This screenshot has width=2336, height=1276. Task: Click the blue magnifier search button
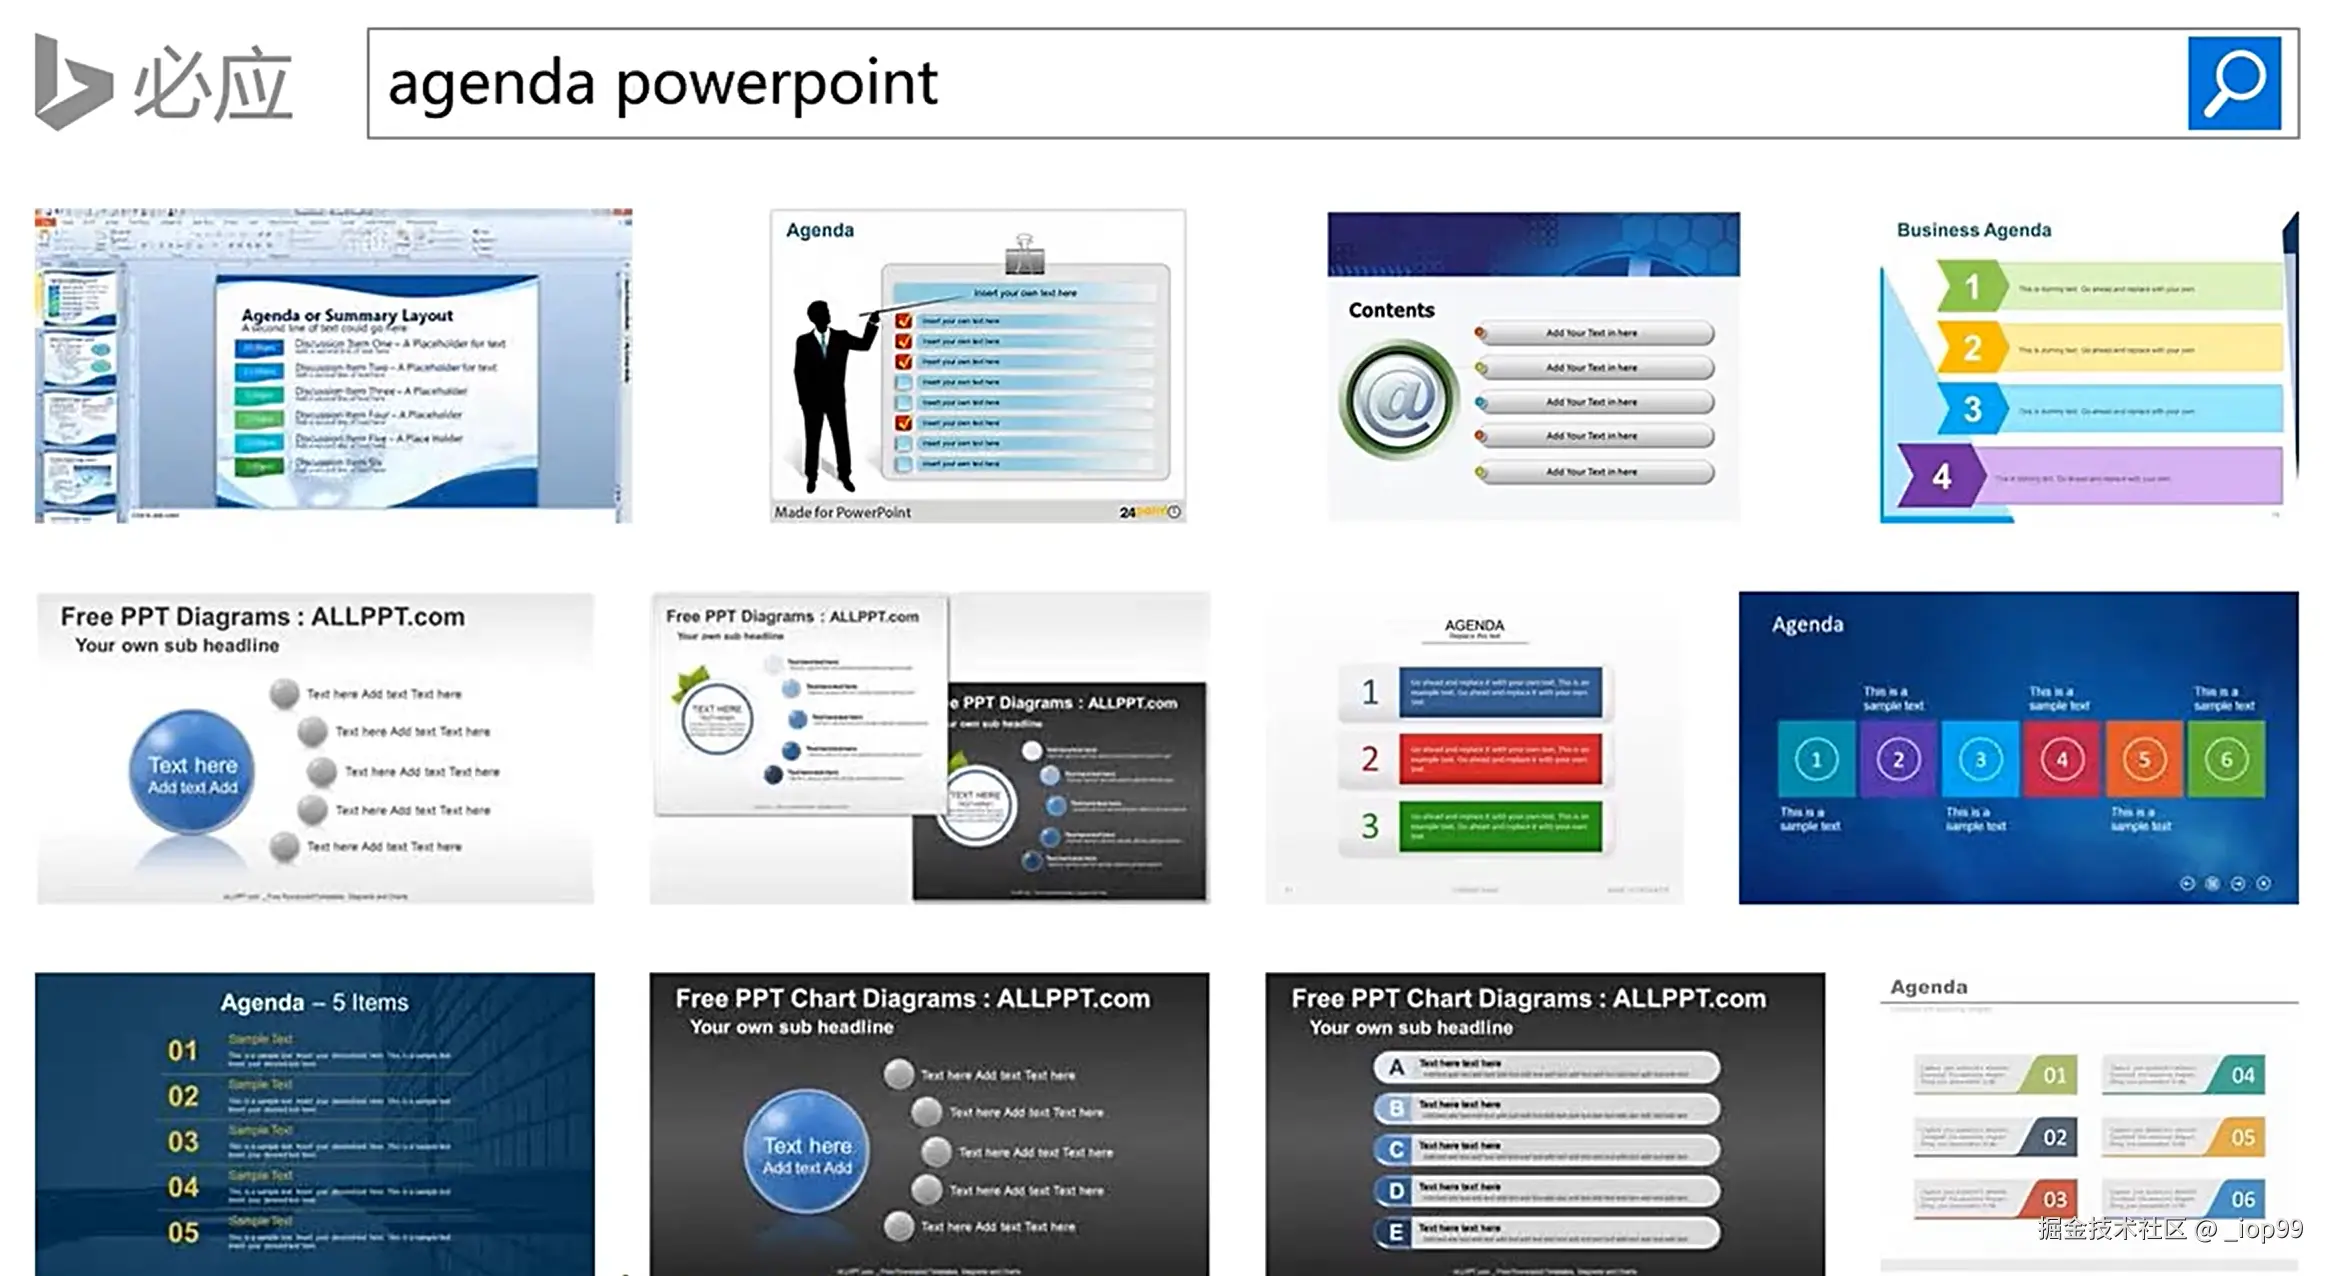click(2233, 83)
